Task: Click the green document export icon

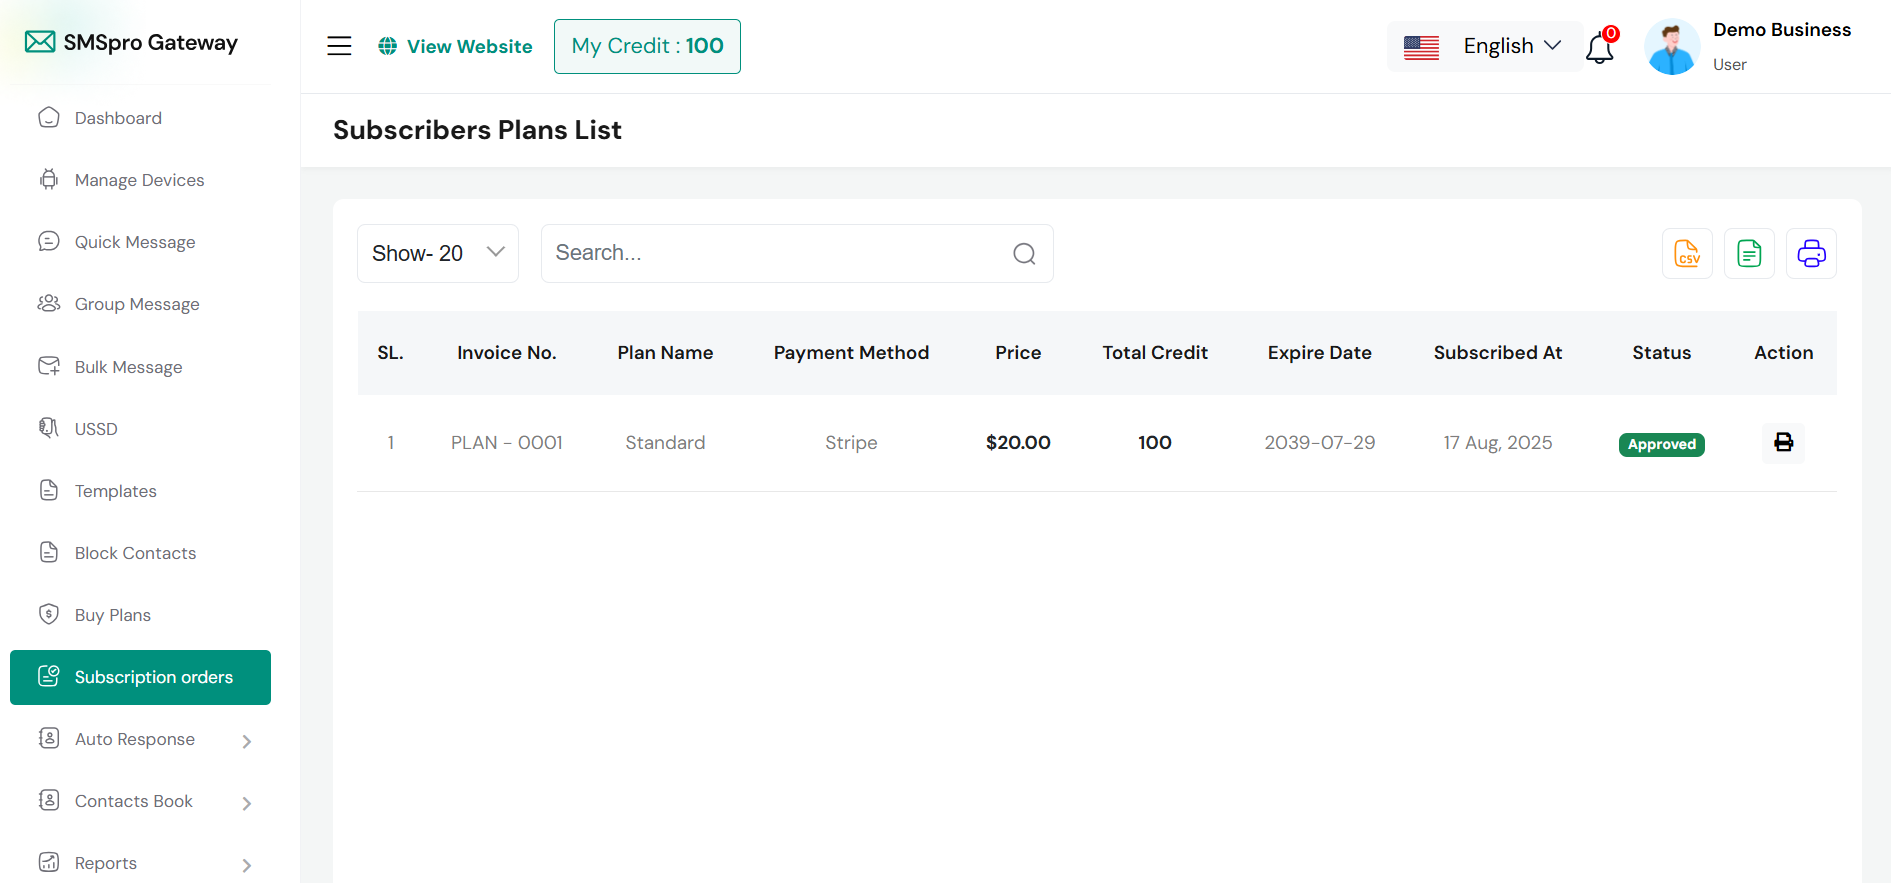Action: pyautogui.click(x=1749, y=254)
